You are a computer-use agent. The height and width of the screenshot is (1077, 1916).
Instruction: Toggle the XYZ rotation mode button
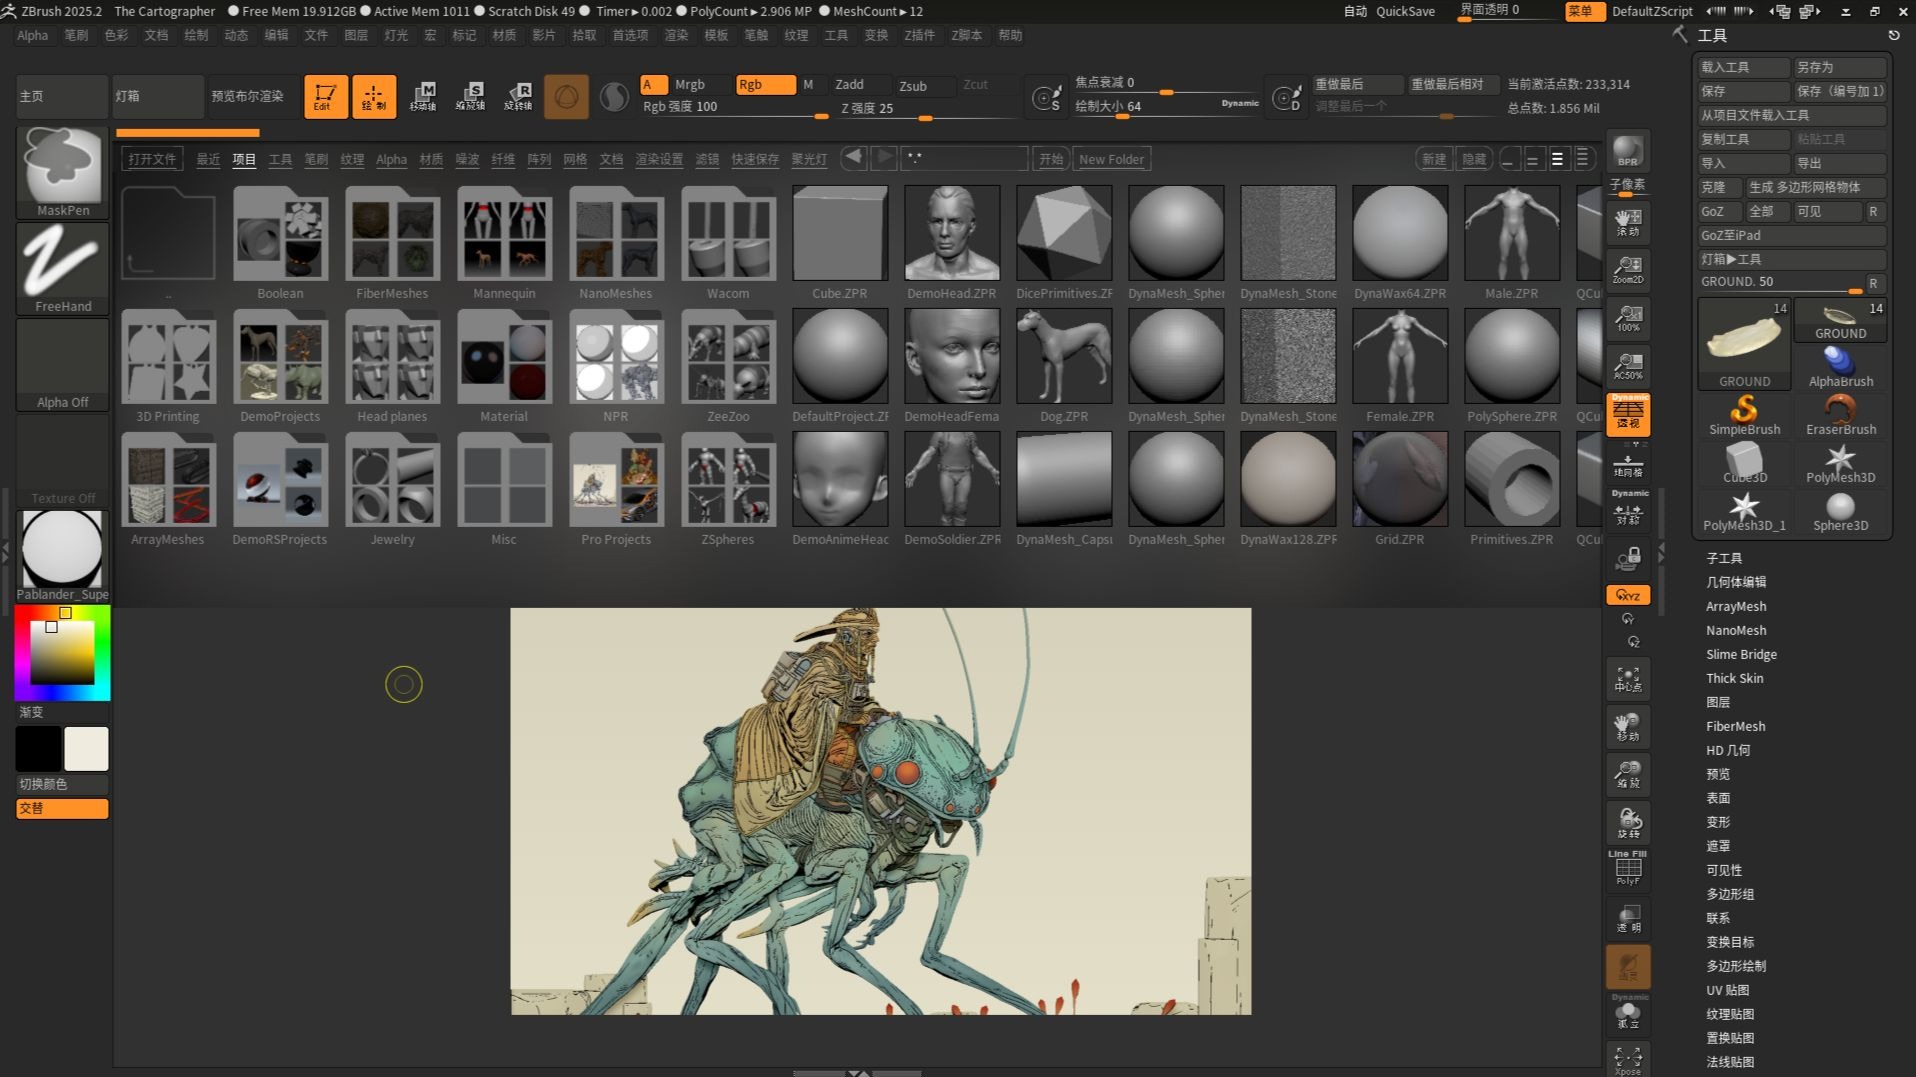tap(1628, 595)
